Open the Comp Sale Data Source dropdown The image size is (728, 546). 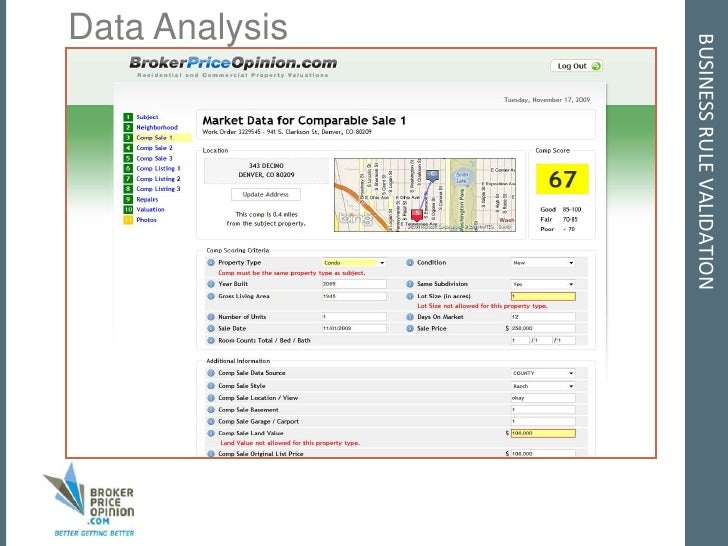tap(543, 373)
